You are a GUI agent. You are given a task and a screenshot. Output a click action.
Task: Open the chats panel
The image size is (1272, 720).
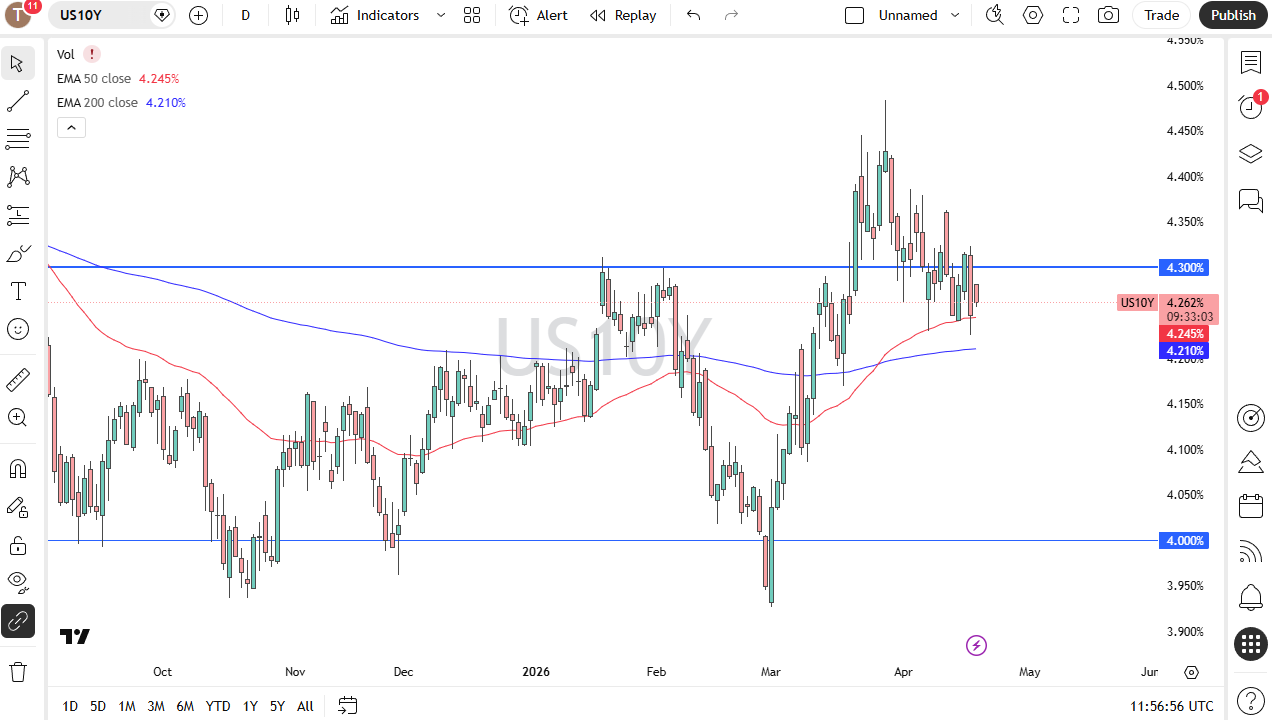[x=1251, y=200]
